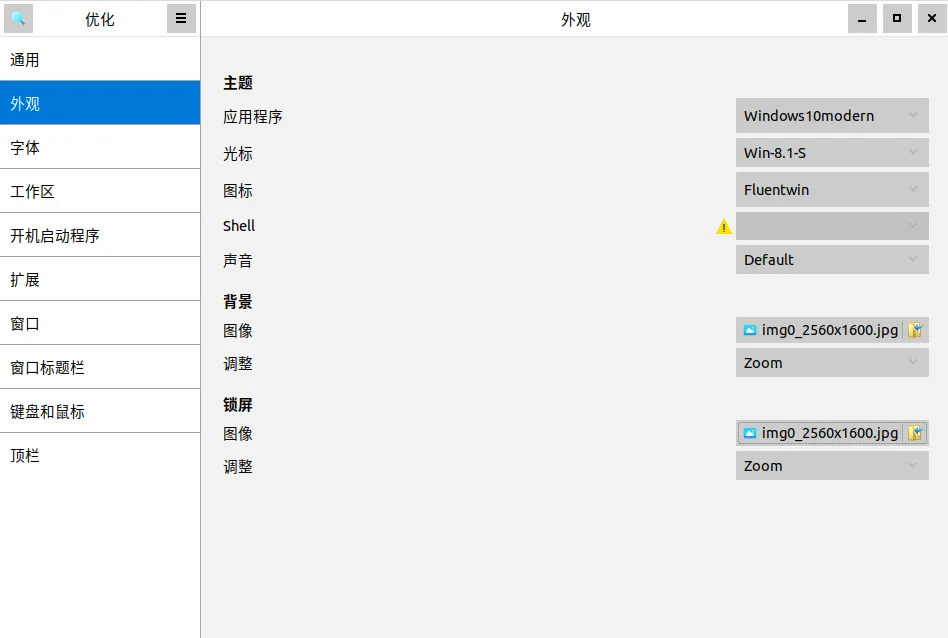Viewport: 948px width, 638px height.
Task: Open the 图标 icon theme dropdown Fluentwin
Action: coord(832,189)
